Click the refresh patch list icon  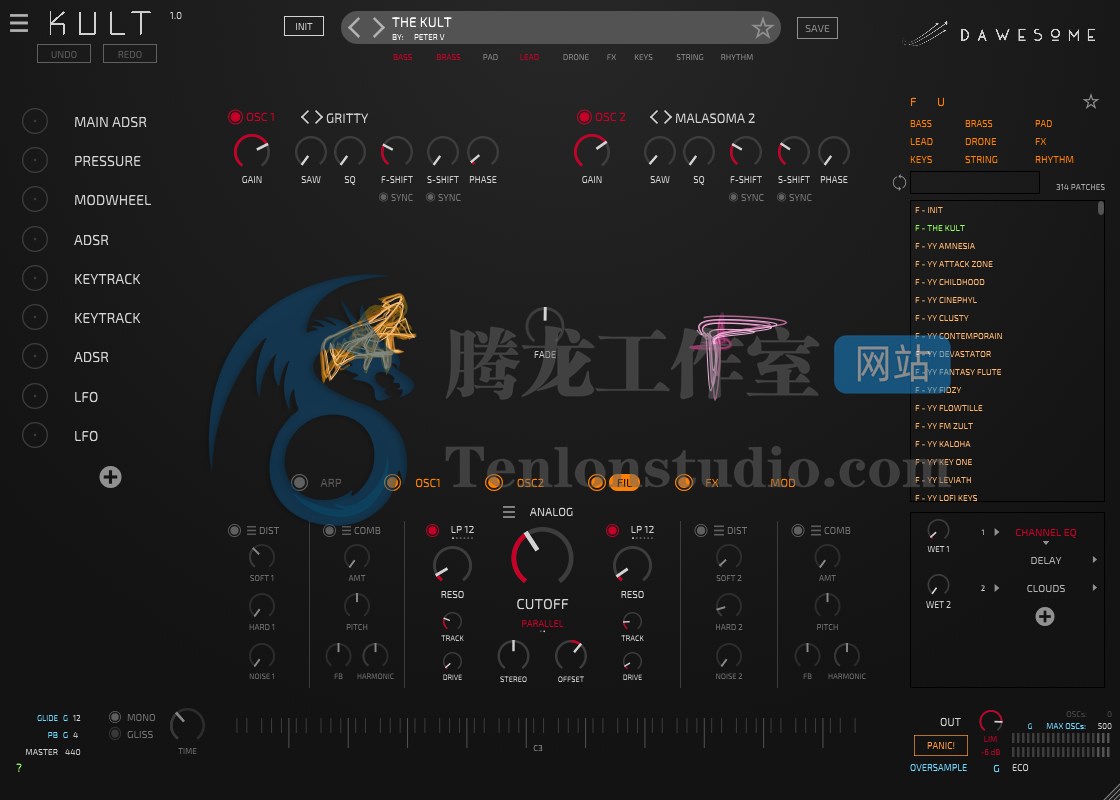pos(899,183)
